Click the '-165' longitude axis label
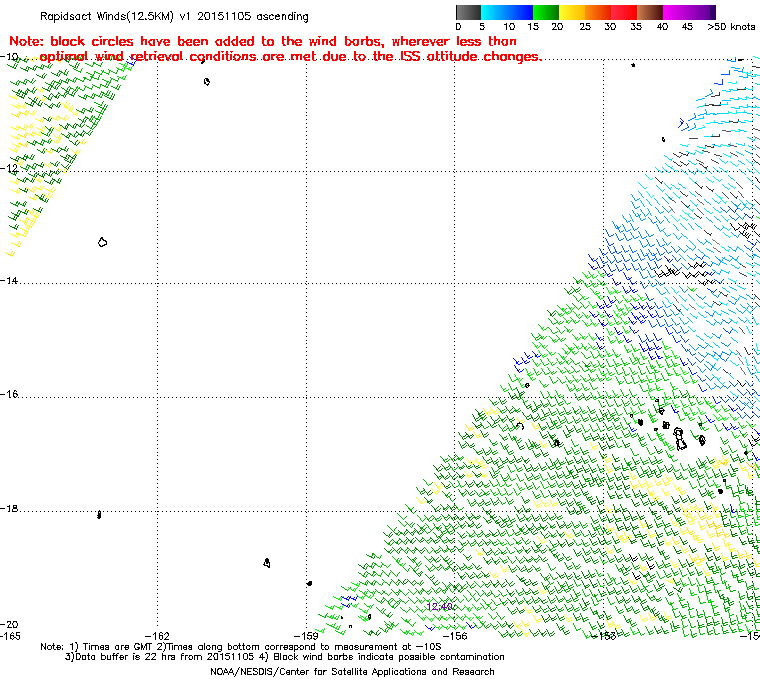 10,636
